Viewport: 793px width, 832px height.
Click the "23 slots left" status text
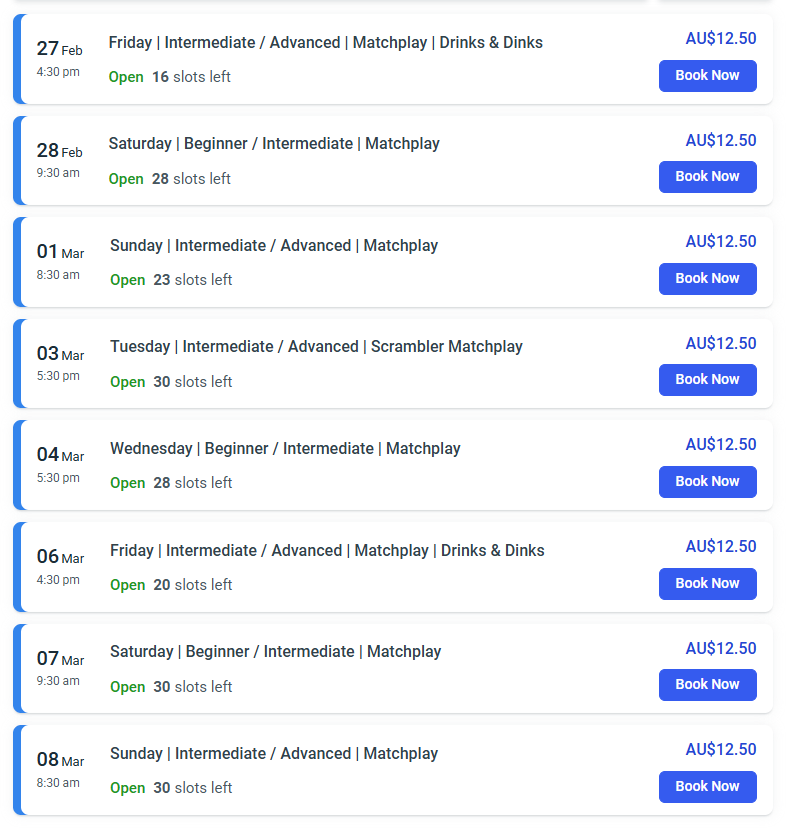[192, 280]
